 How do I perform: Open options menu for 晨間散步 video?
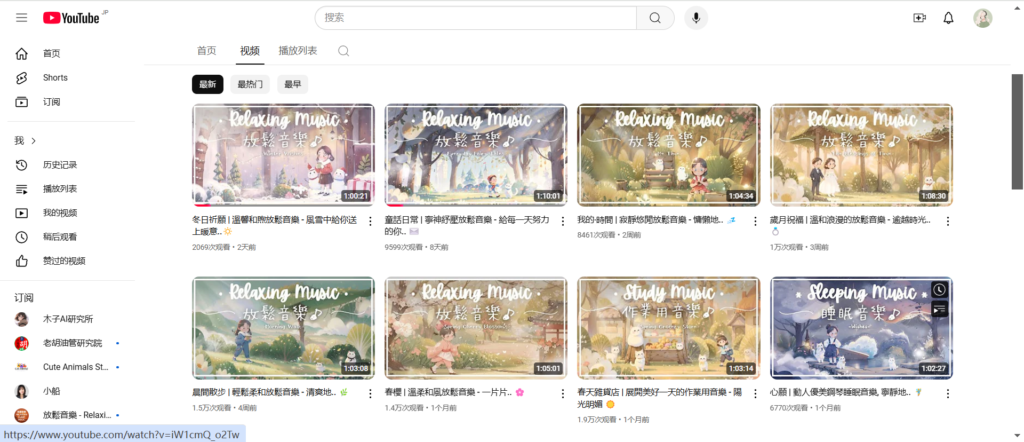[x=370, y=394]
